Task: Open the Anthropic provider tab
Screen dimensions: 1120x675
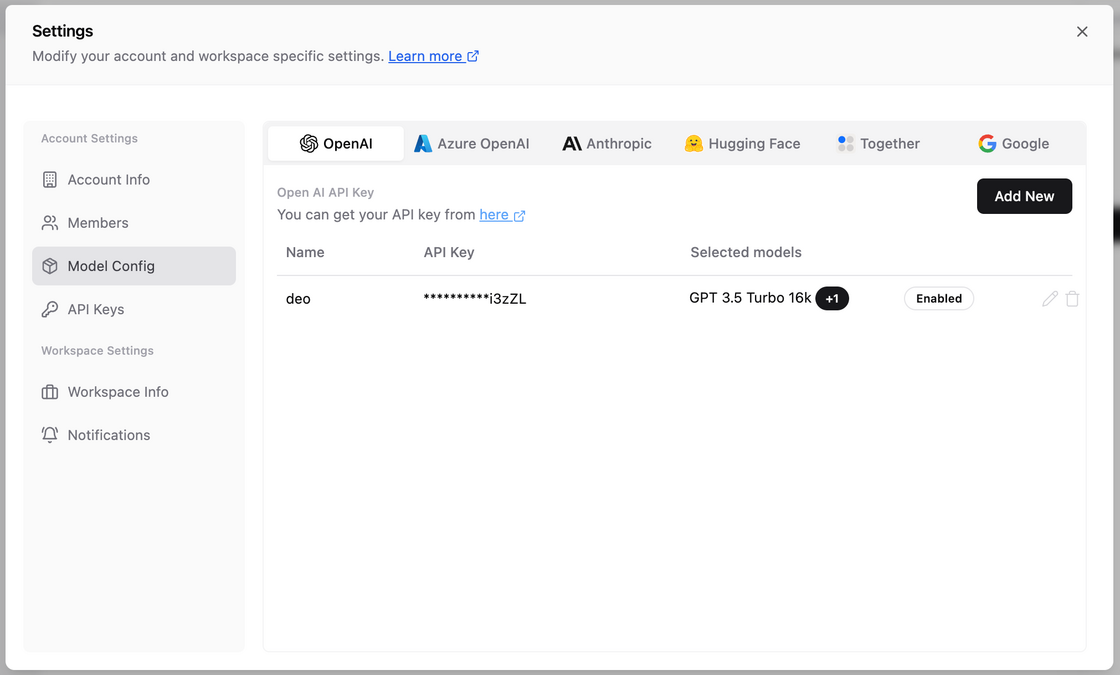Action: point(607,144)
